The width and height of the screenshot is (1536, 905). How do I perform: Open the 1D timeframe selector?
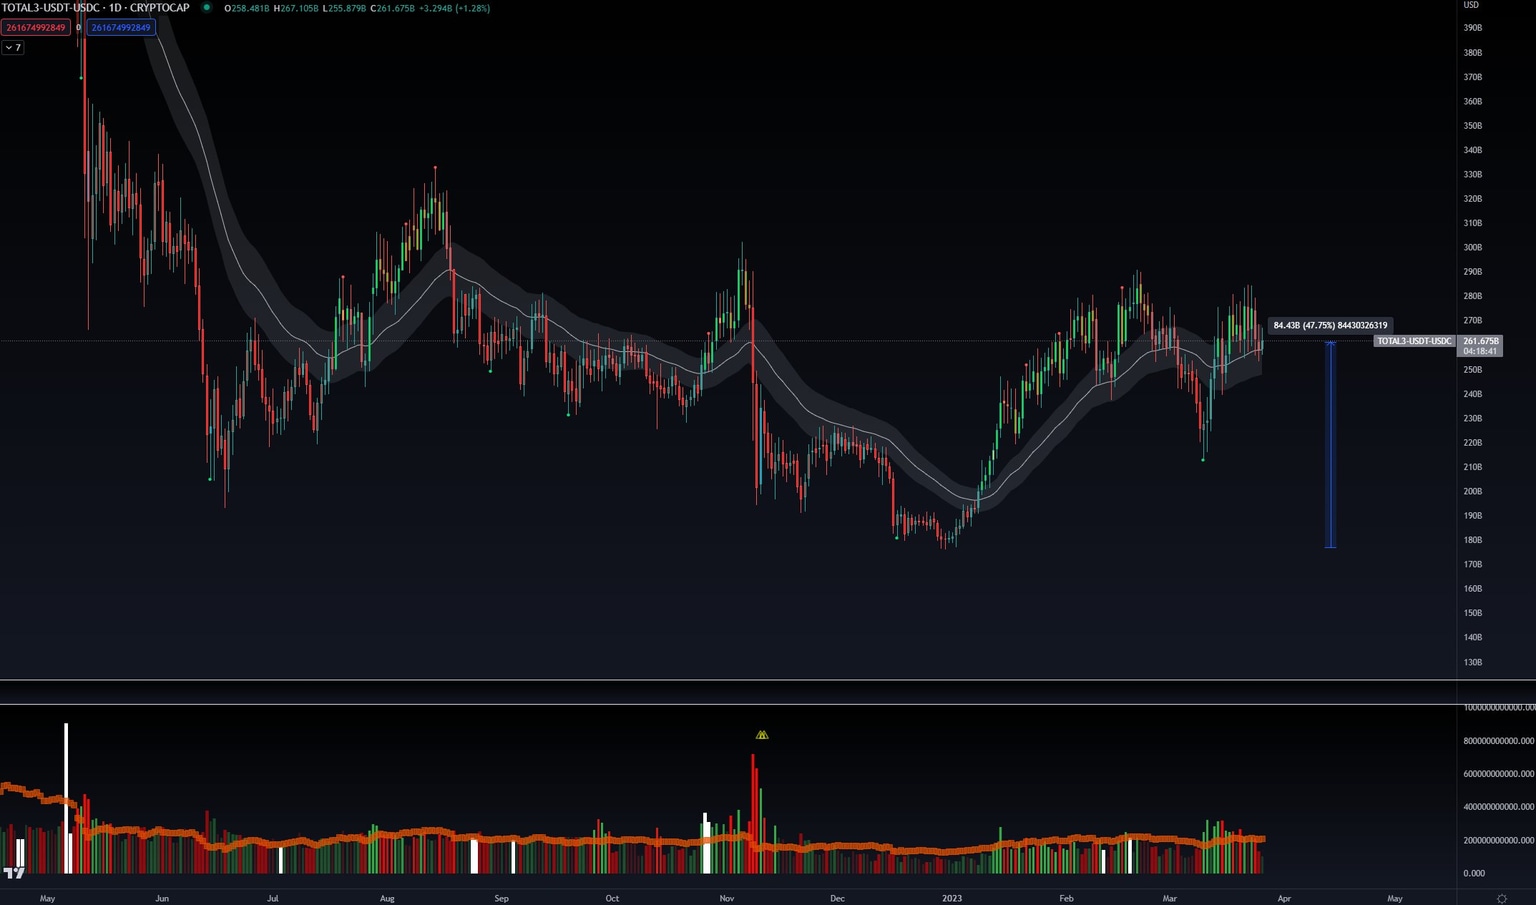click(117, 8)
